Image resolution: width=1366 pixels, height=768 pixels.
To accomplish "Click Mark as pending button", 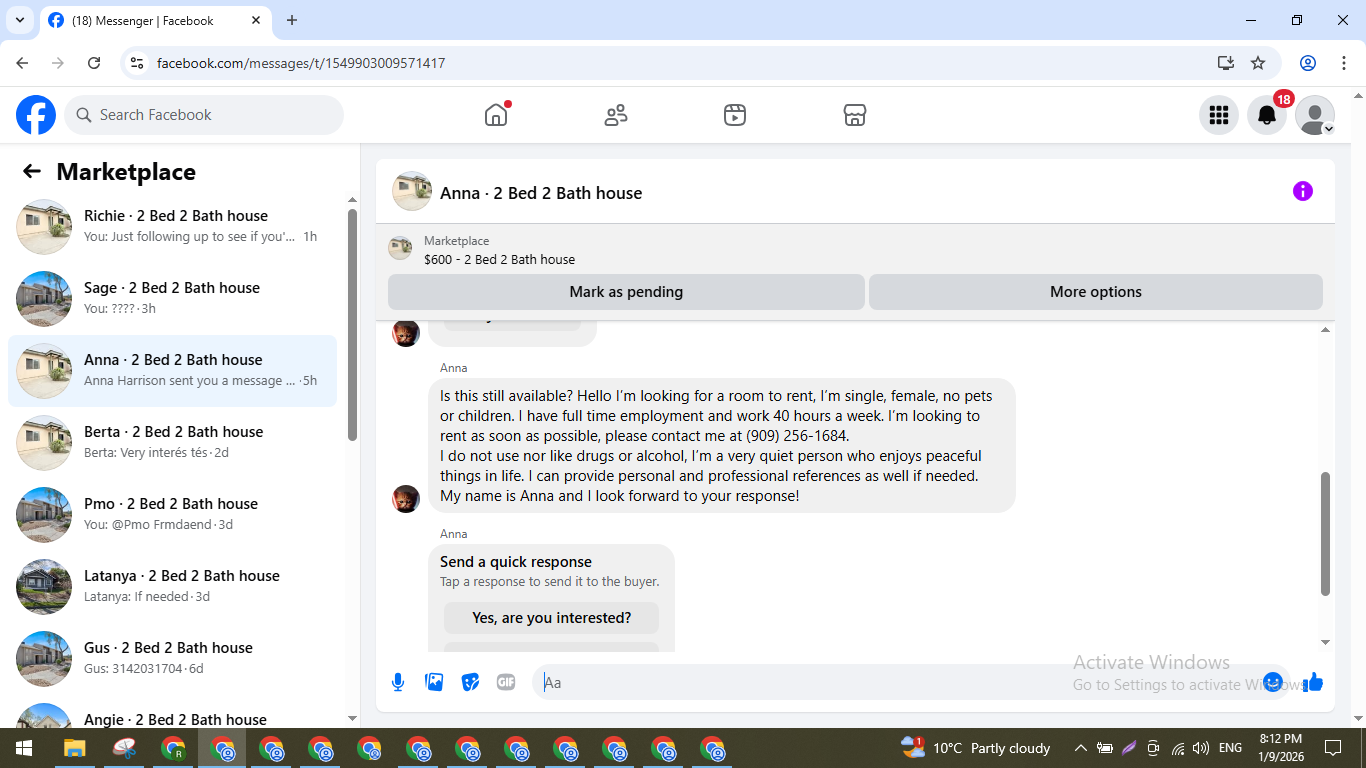I will [x=626, y=292].
